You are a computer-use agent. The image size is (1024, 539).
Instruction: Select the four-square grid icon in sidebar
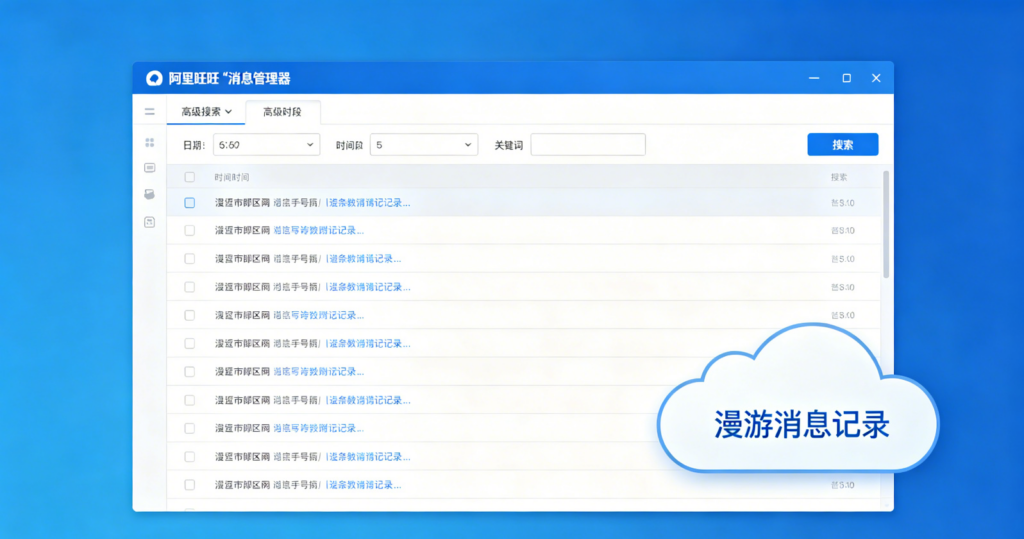(150, 142)
